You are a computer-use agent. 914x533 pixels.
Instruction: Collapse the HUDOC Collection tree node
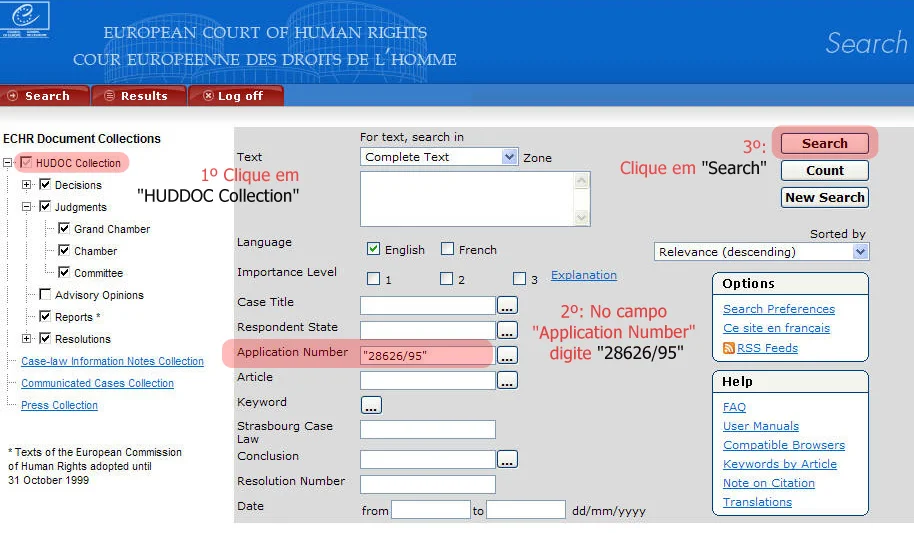coord(8,163)
